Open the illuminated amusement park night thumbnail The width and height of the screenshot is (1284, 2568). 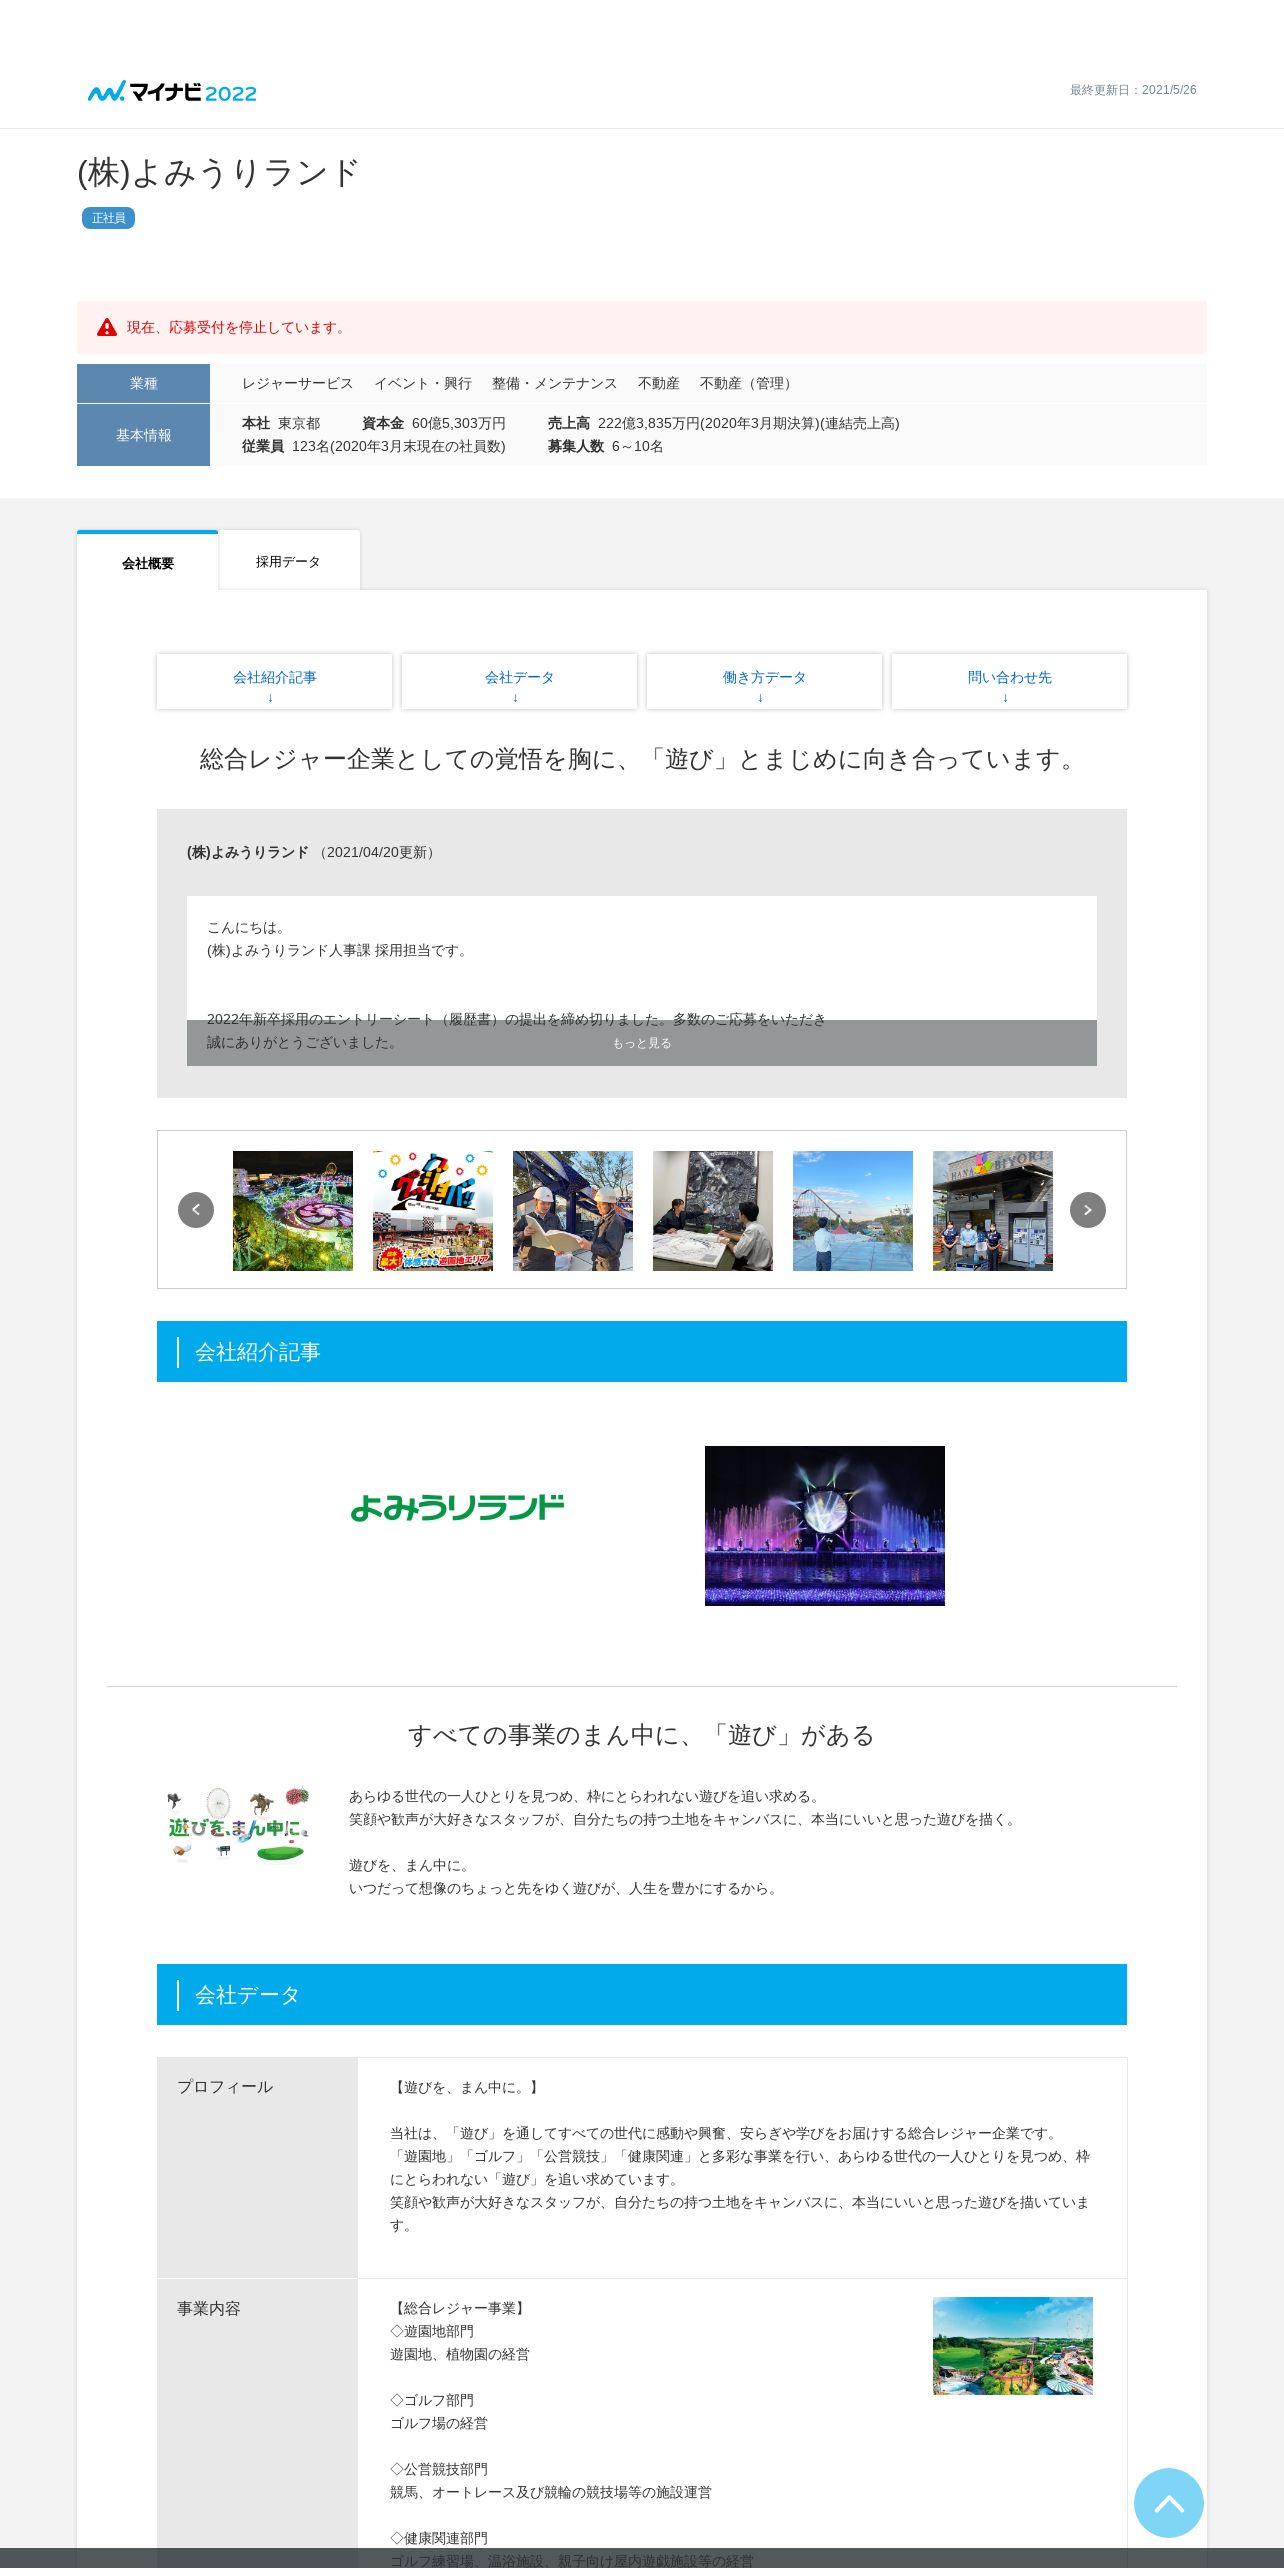(293, 1211)
